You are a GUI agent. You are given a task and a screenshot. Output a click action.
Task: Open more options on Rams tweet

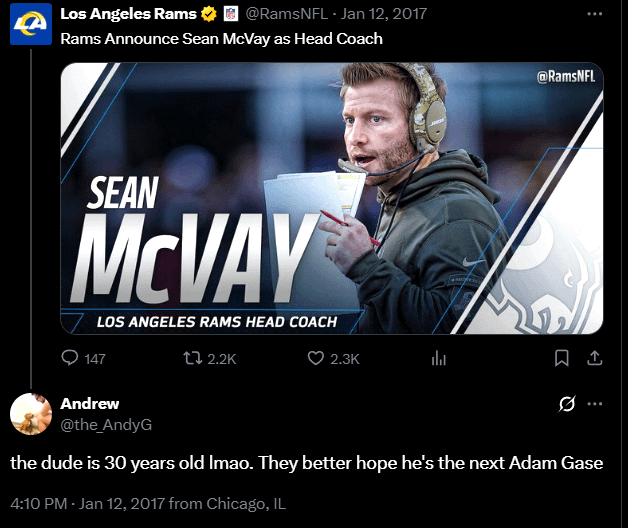click(x=595, y=14)
